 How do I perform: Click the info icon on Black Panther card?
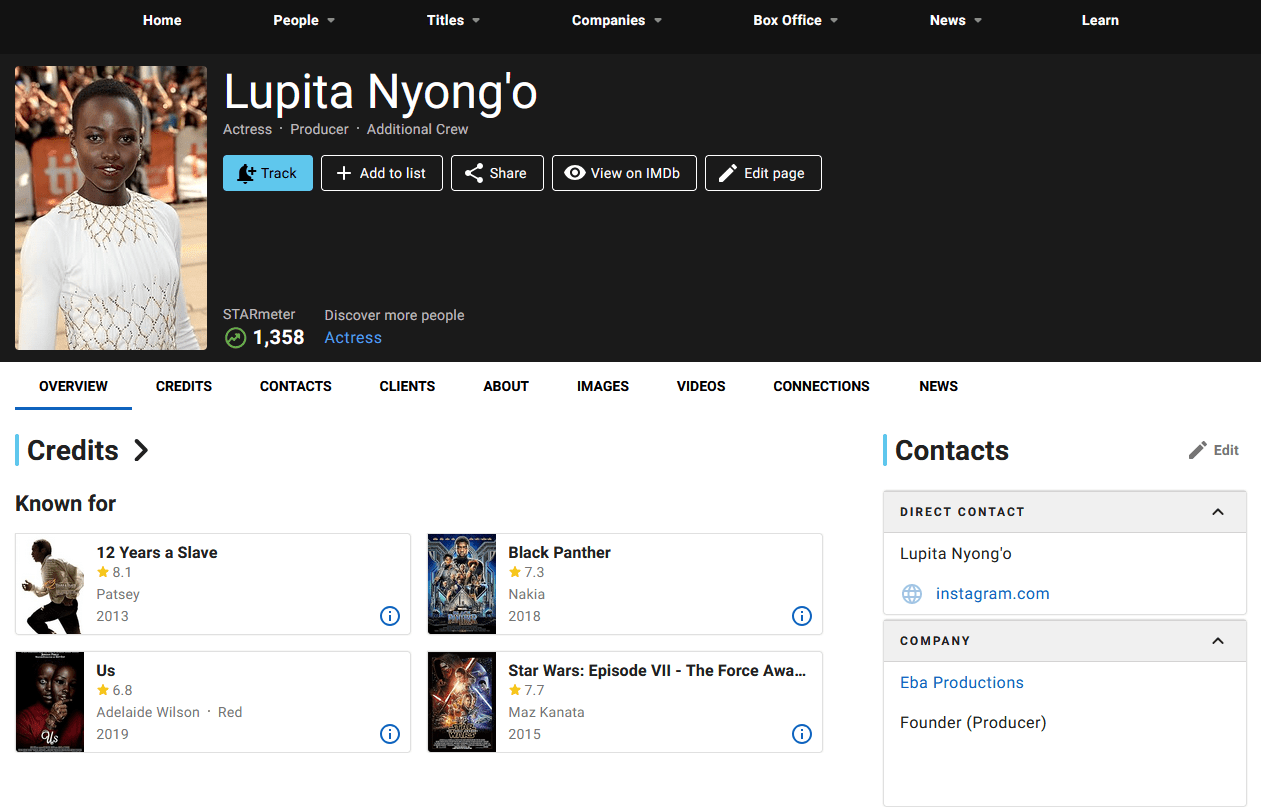[802, 616]
